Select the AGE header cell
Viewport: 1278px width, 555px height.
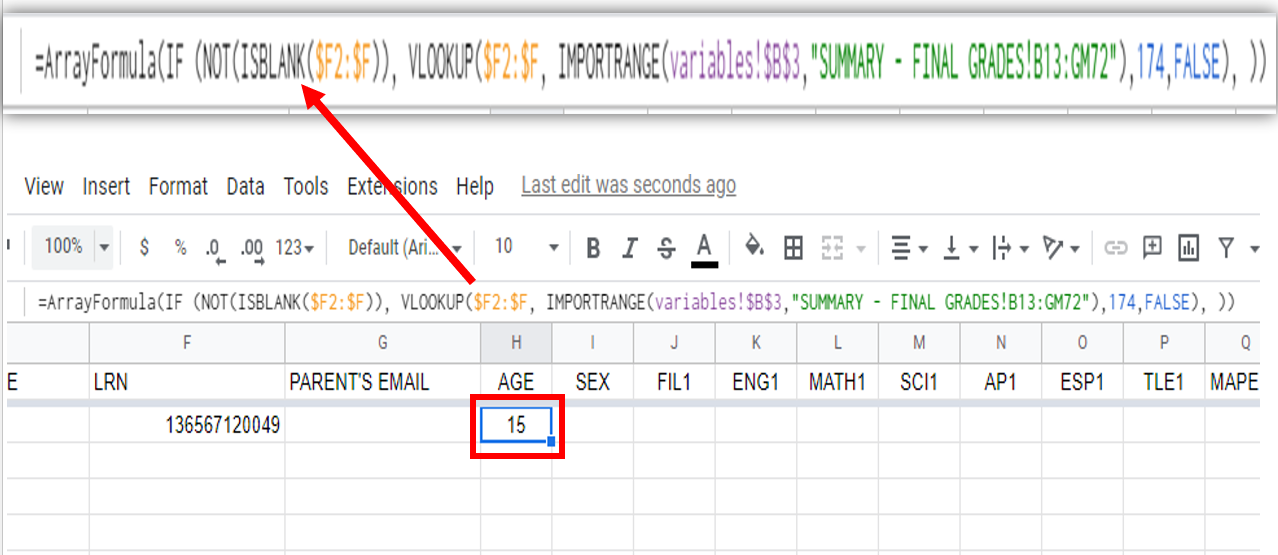(x=516, y=381)
